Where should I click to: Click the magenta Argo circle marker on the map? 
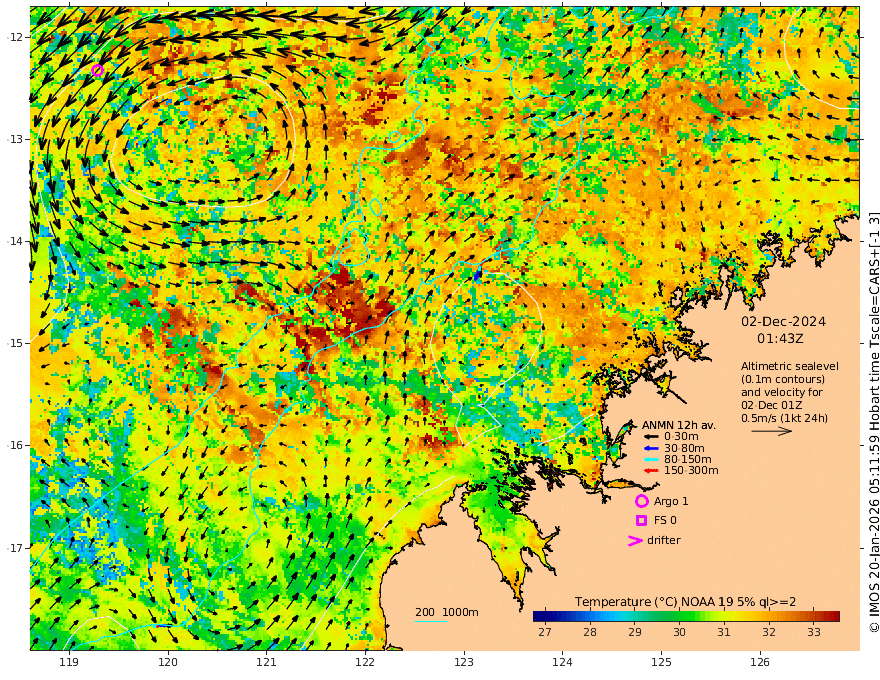98,71
